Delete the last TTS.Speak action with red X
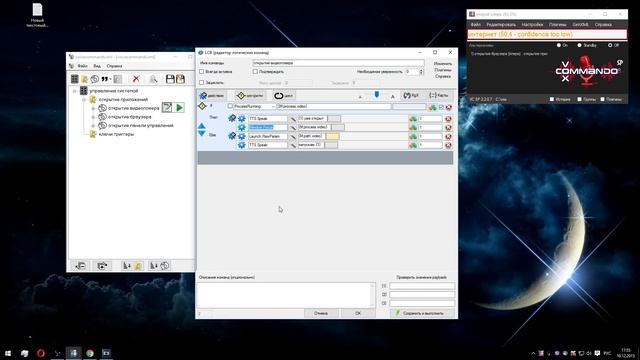Viewport: 640px width, 360px height. tap(448, 145)
